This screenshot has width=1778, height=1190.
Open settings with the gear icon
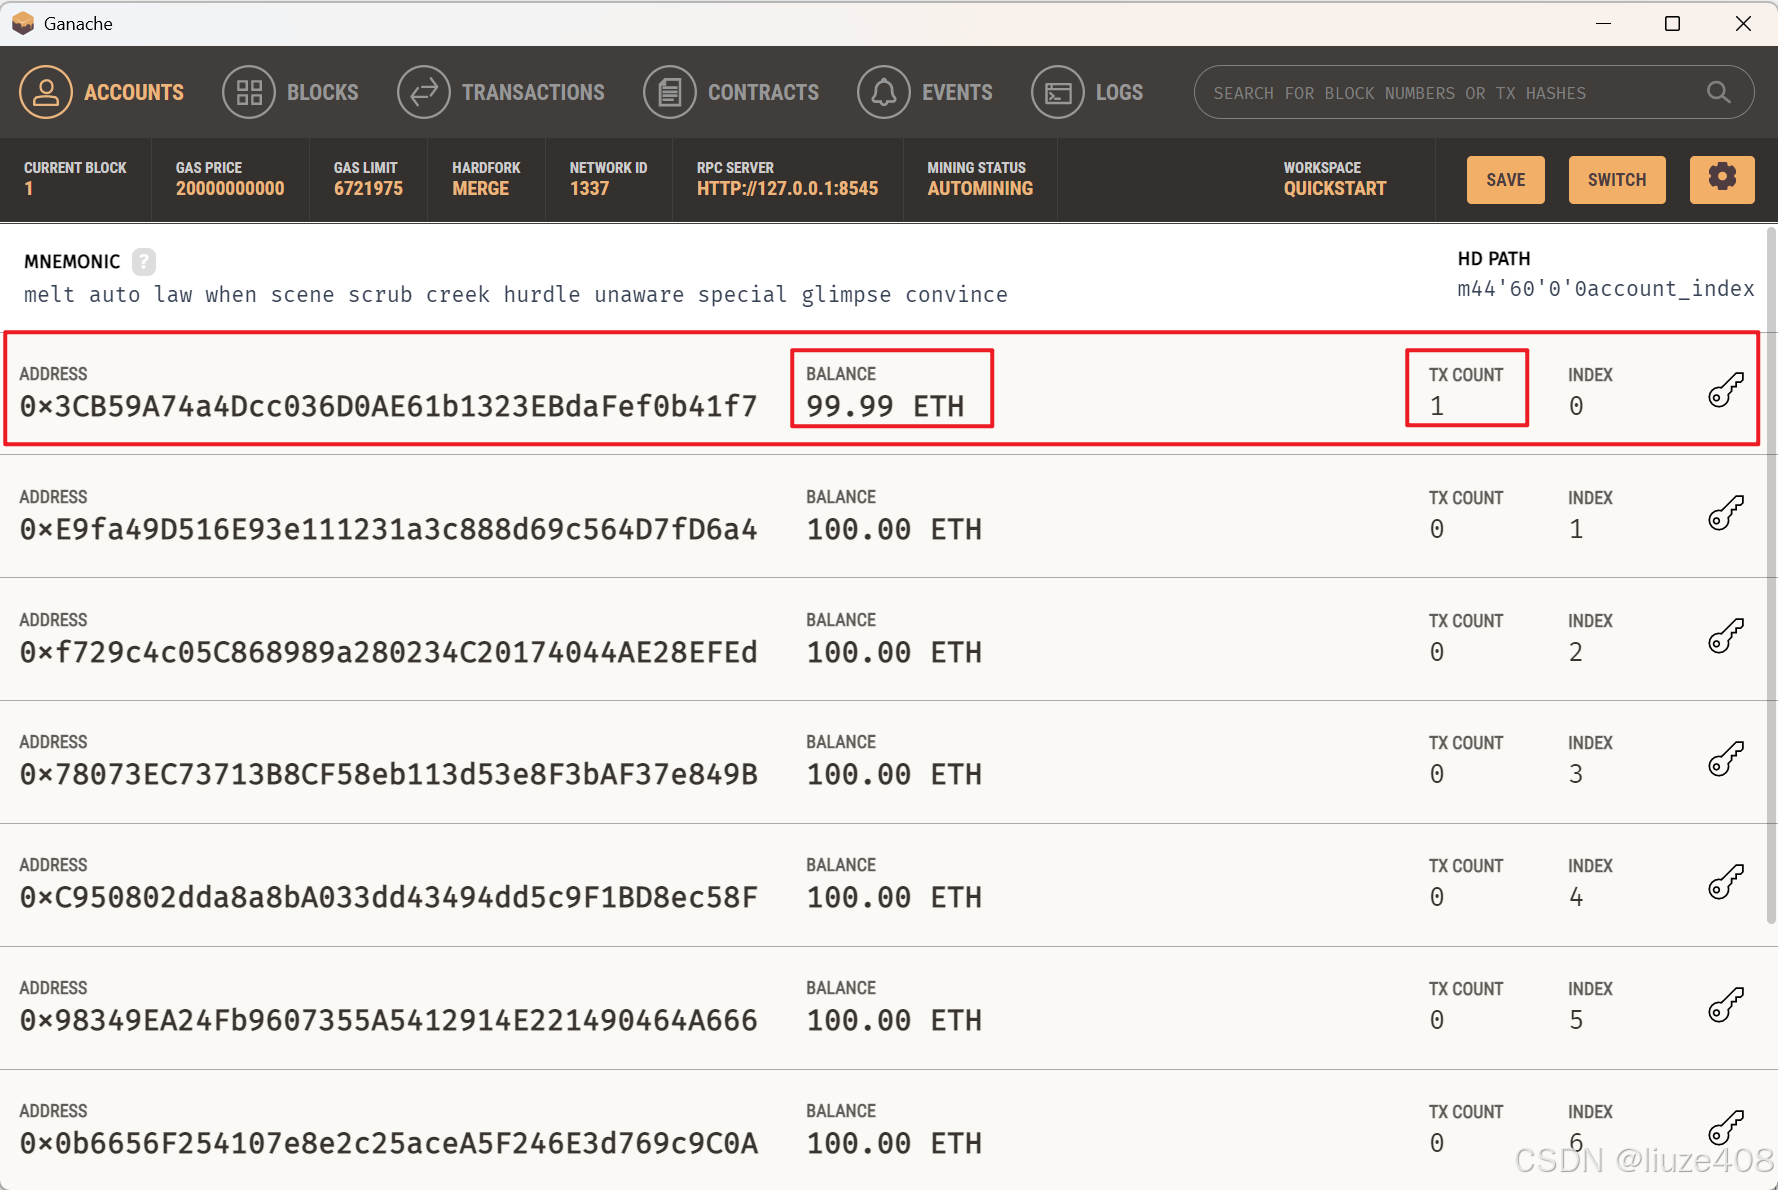point(1722,180)
